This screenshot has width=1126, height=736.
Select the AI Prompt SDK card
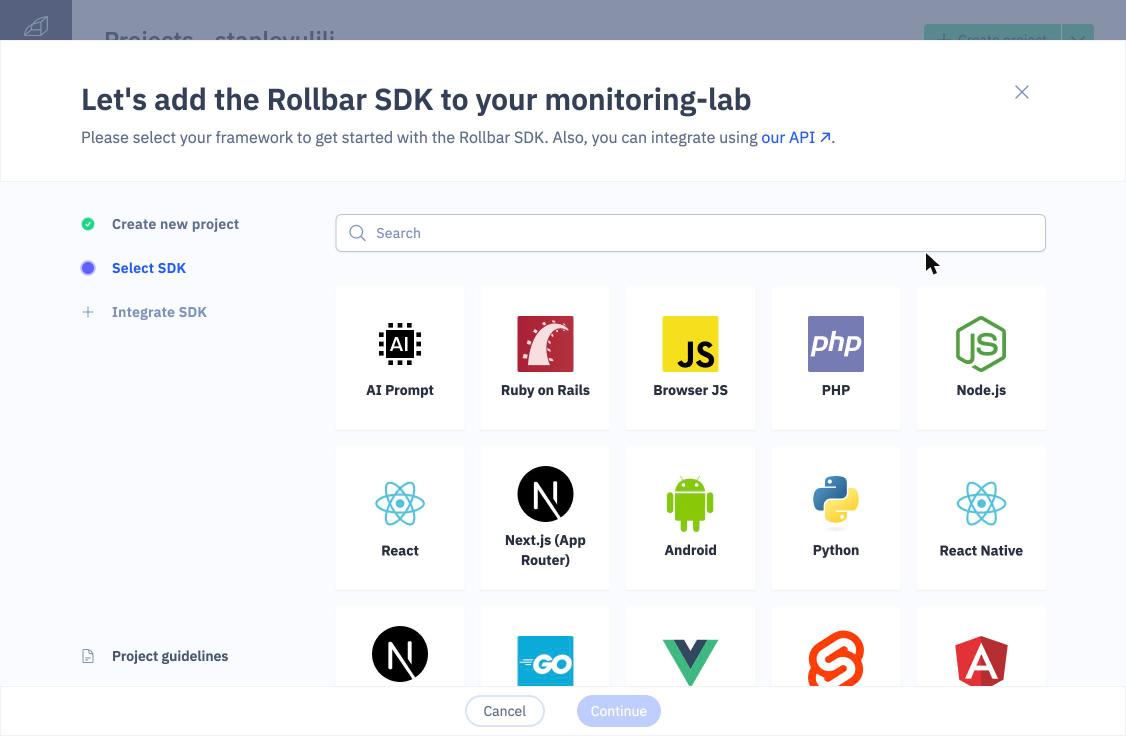[400, 358]
